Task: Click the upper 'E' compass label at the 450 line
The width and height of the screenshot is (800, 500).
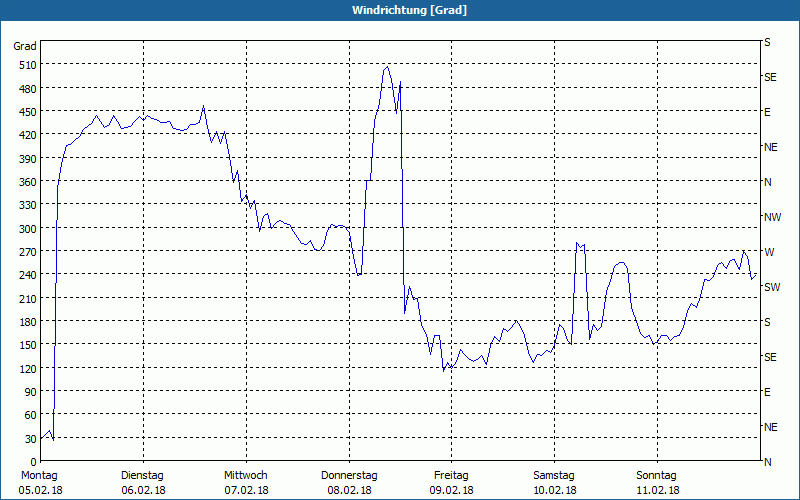Action: tap(767, 112)
